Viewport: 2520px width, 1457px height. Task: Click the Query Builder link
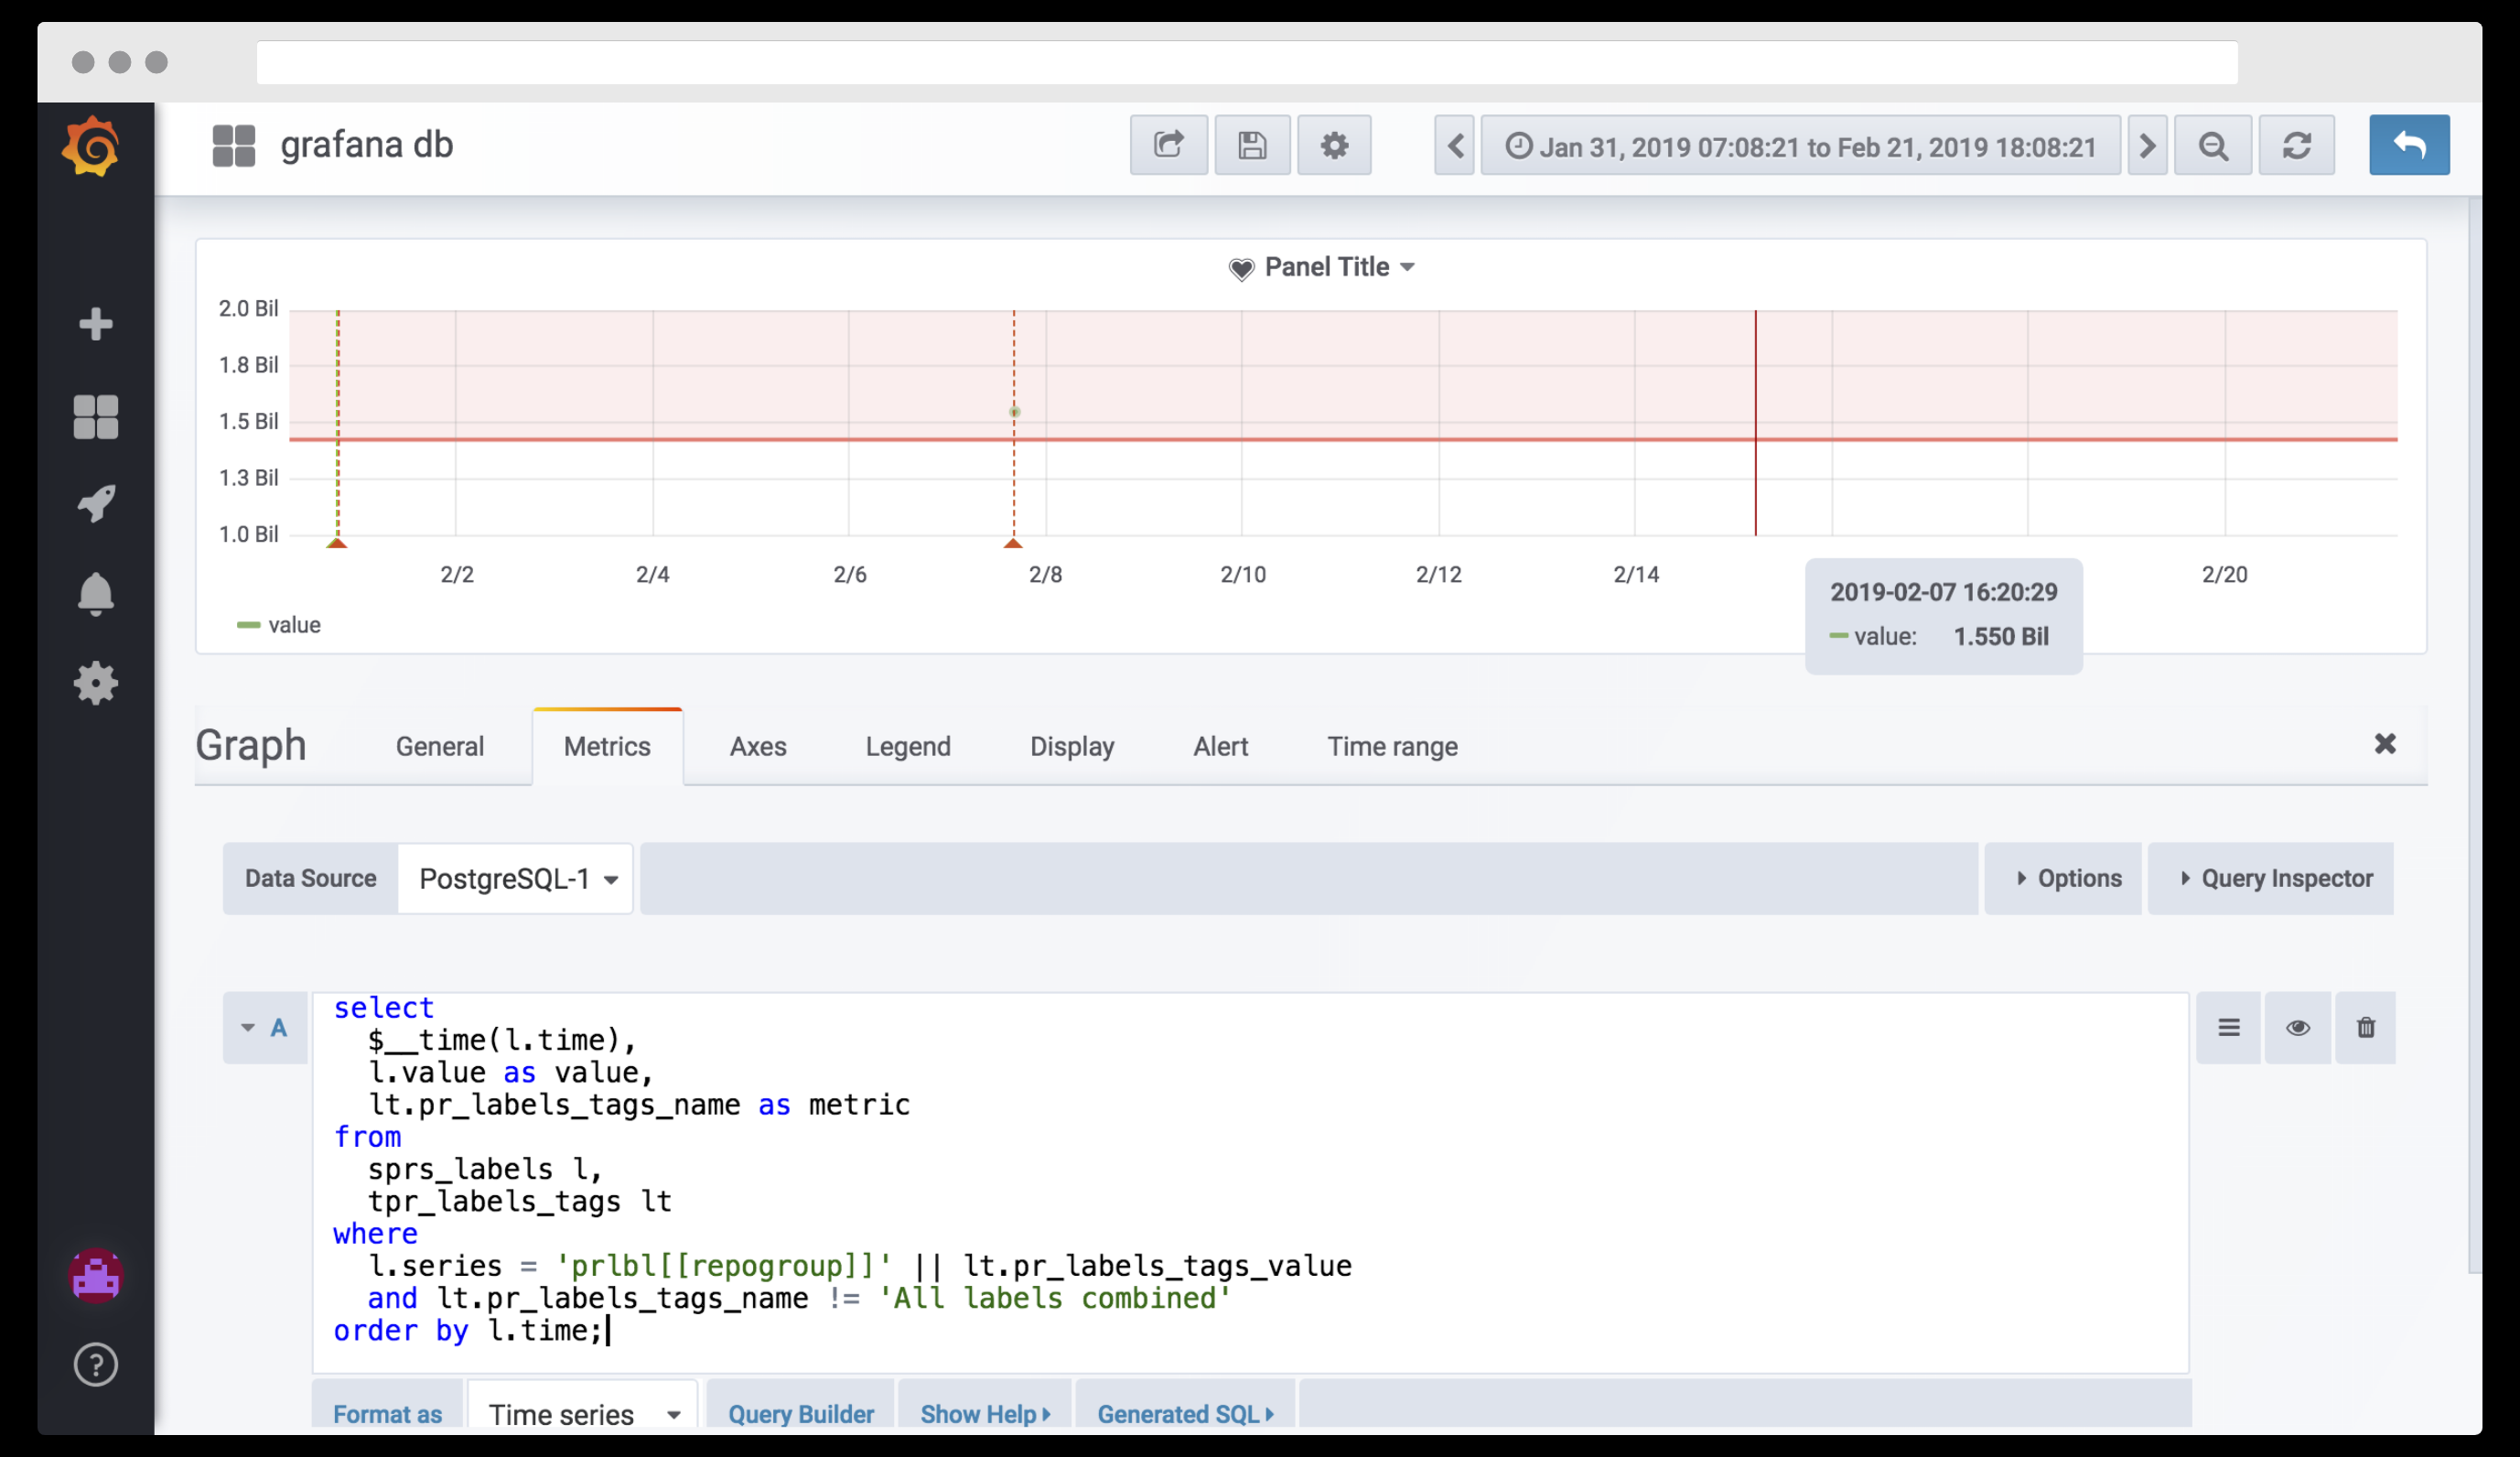800,1413
